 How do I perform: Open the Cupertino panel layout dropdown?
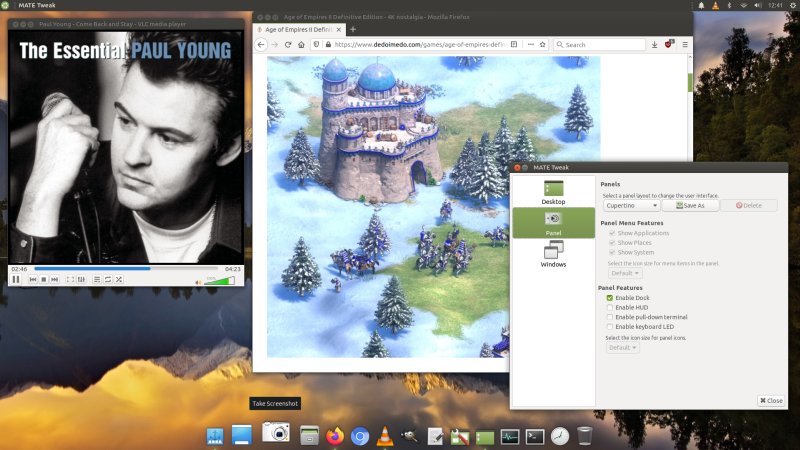632,206
